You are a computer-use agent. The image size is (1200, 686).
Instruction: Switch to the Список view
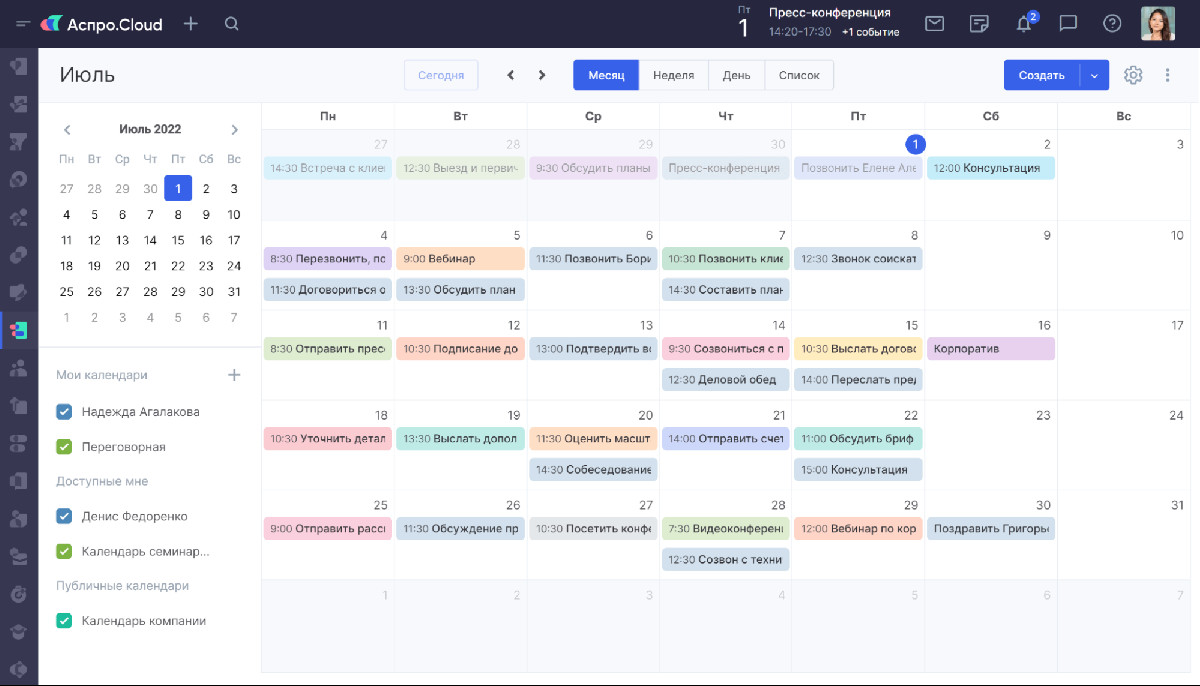click(798, 75)
